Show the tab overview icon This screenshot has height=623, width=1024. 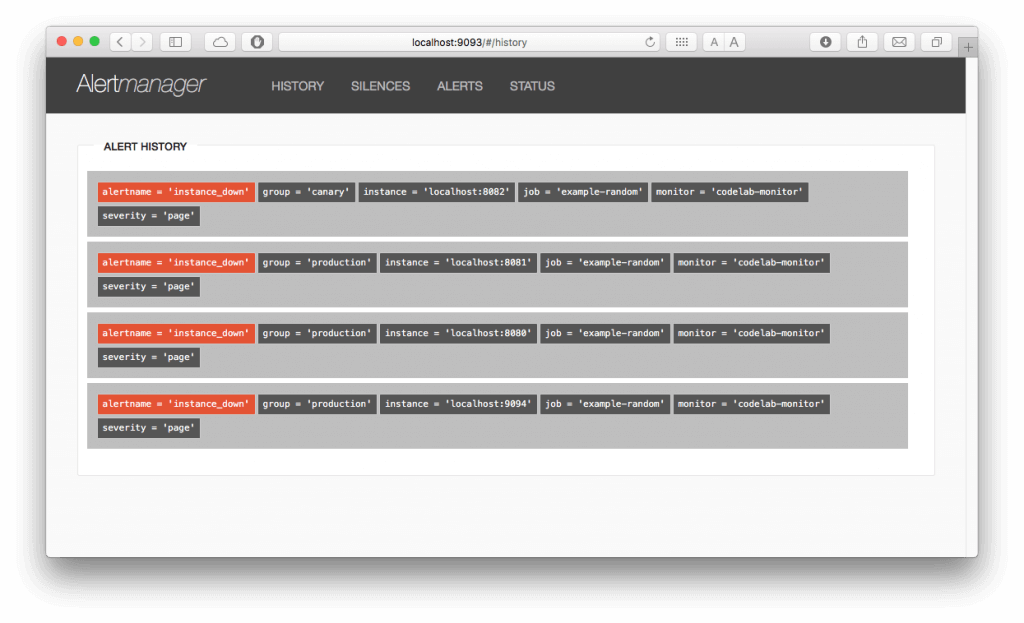tap(936, 41)
